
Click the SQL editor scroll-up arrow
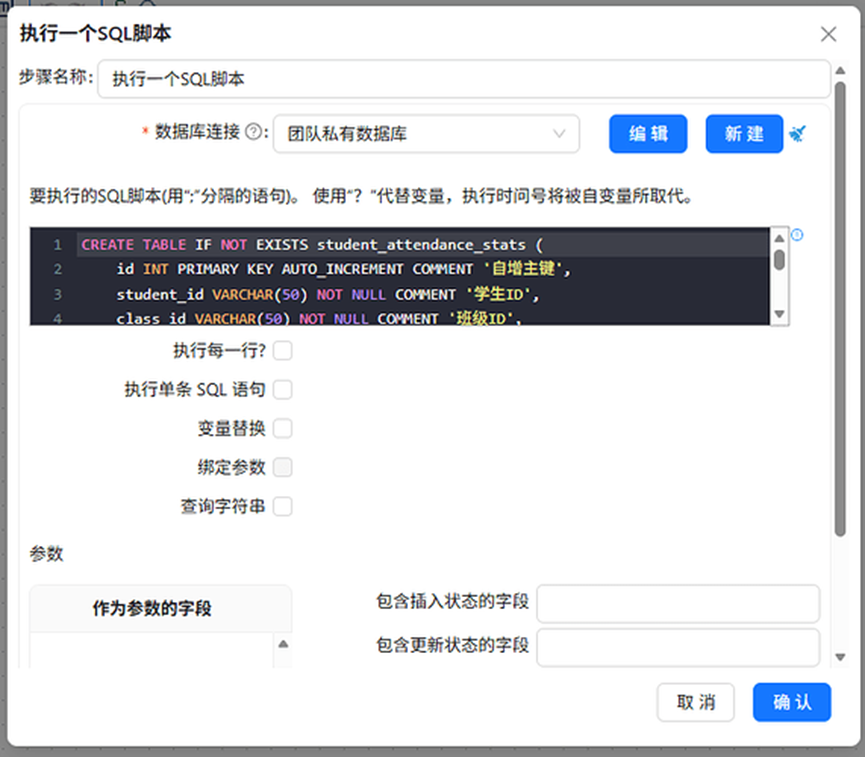point(779,238)
